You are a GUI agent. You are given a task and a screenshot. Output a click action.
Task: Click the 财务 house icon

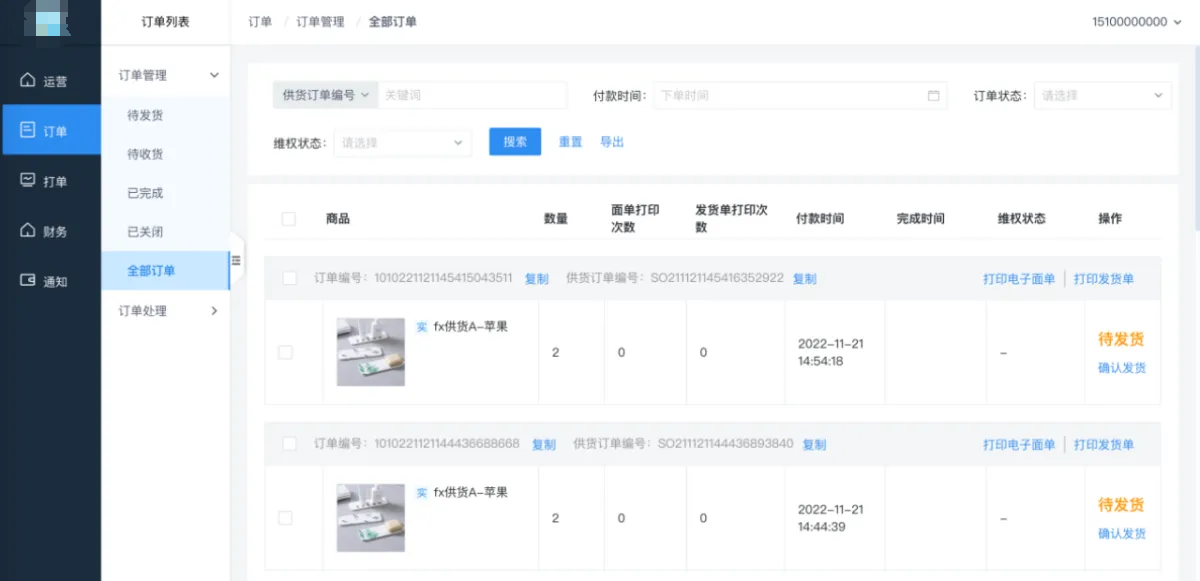coord(28,230)
